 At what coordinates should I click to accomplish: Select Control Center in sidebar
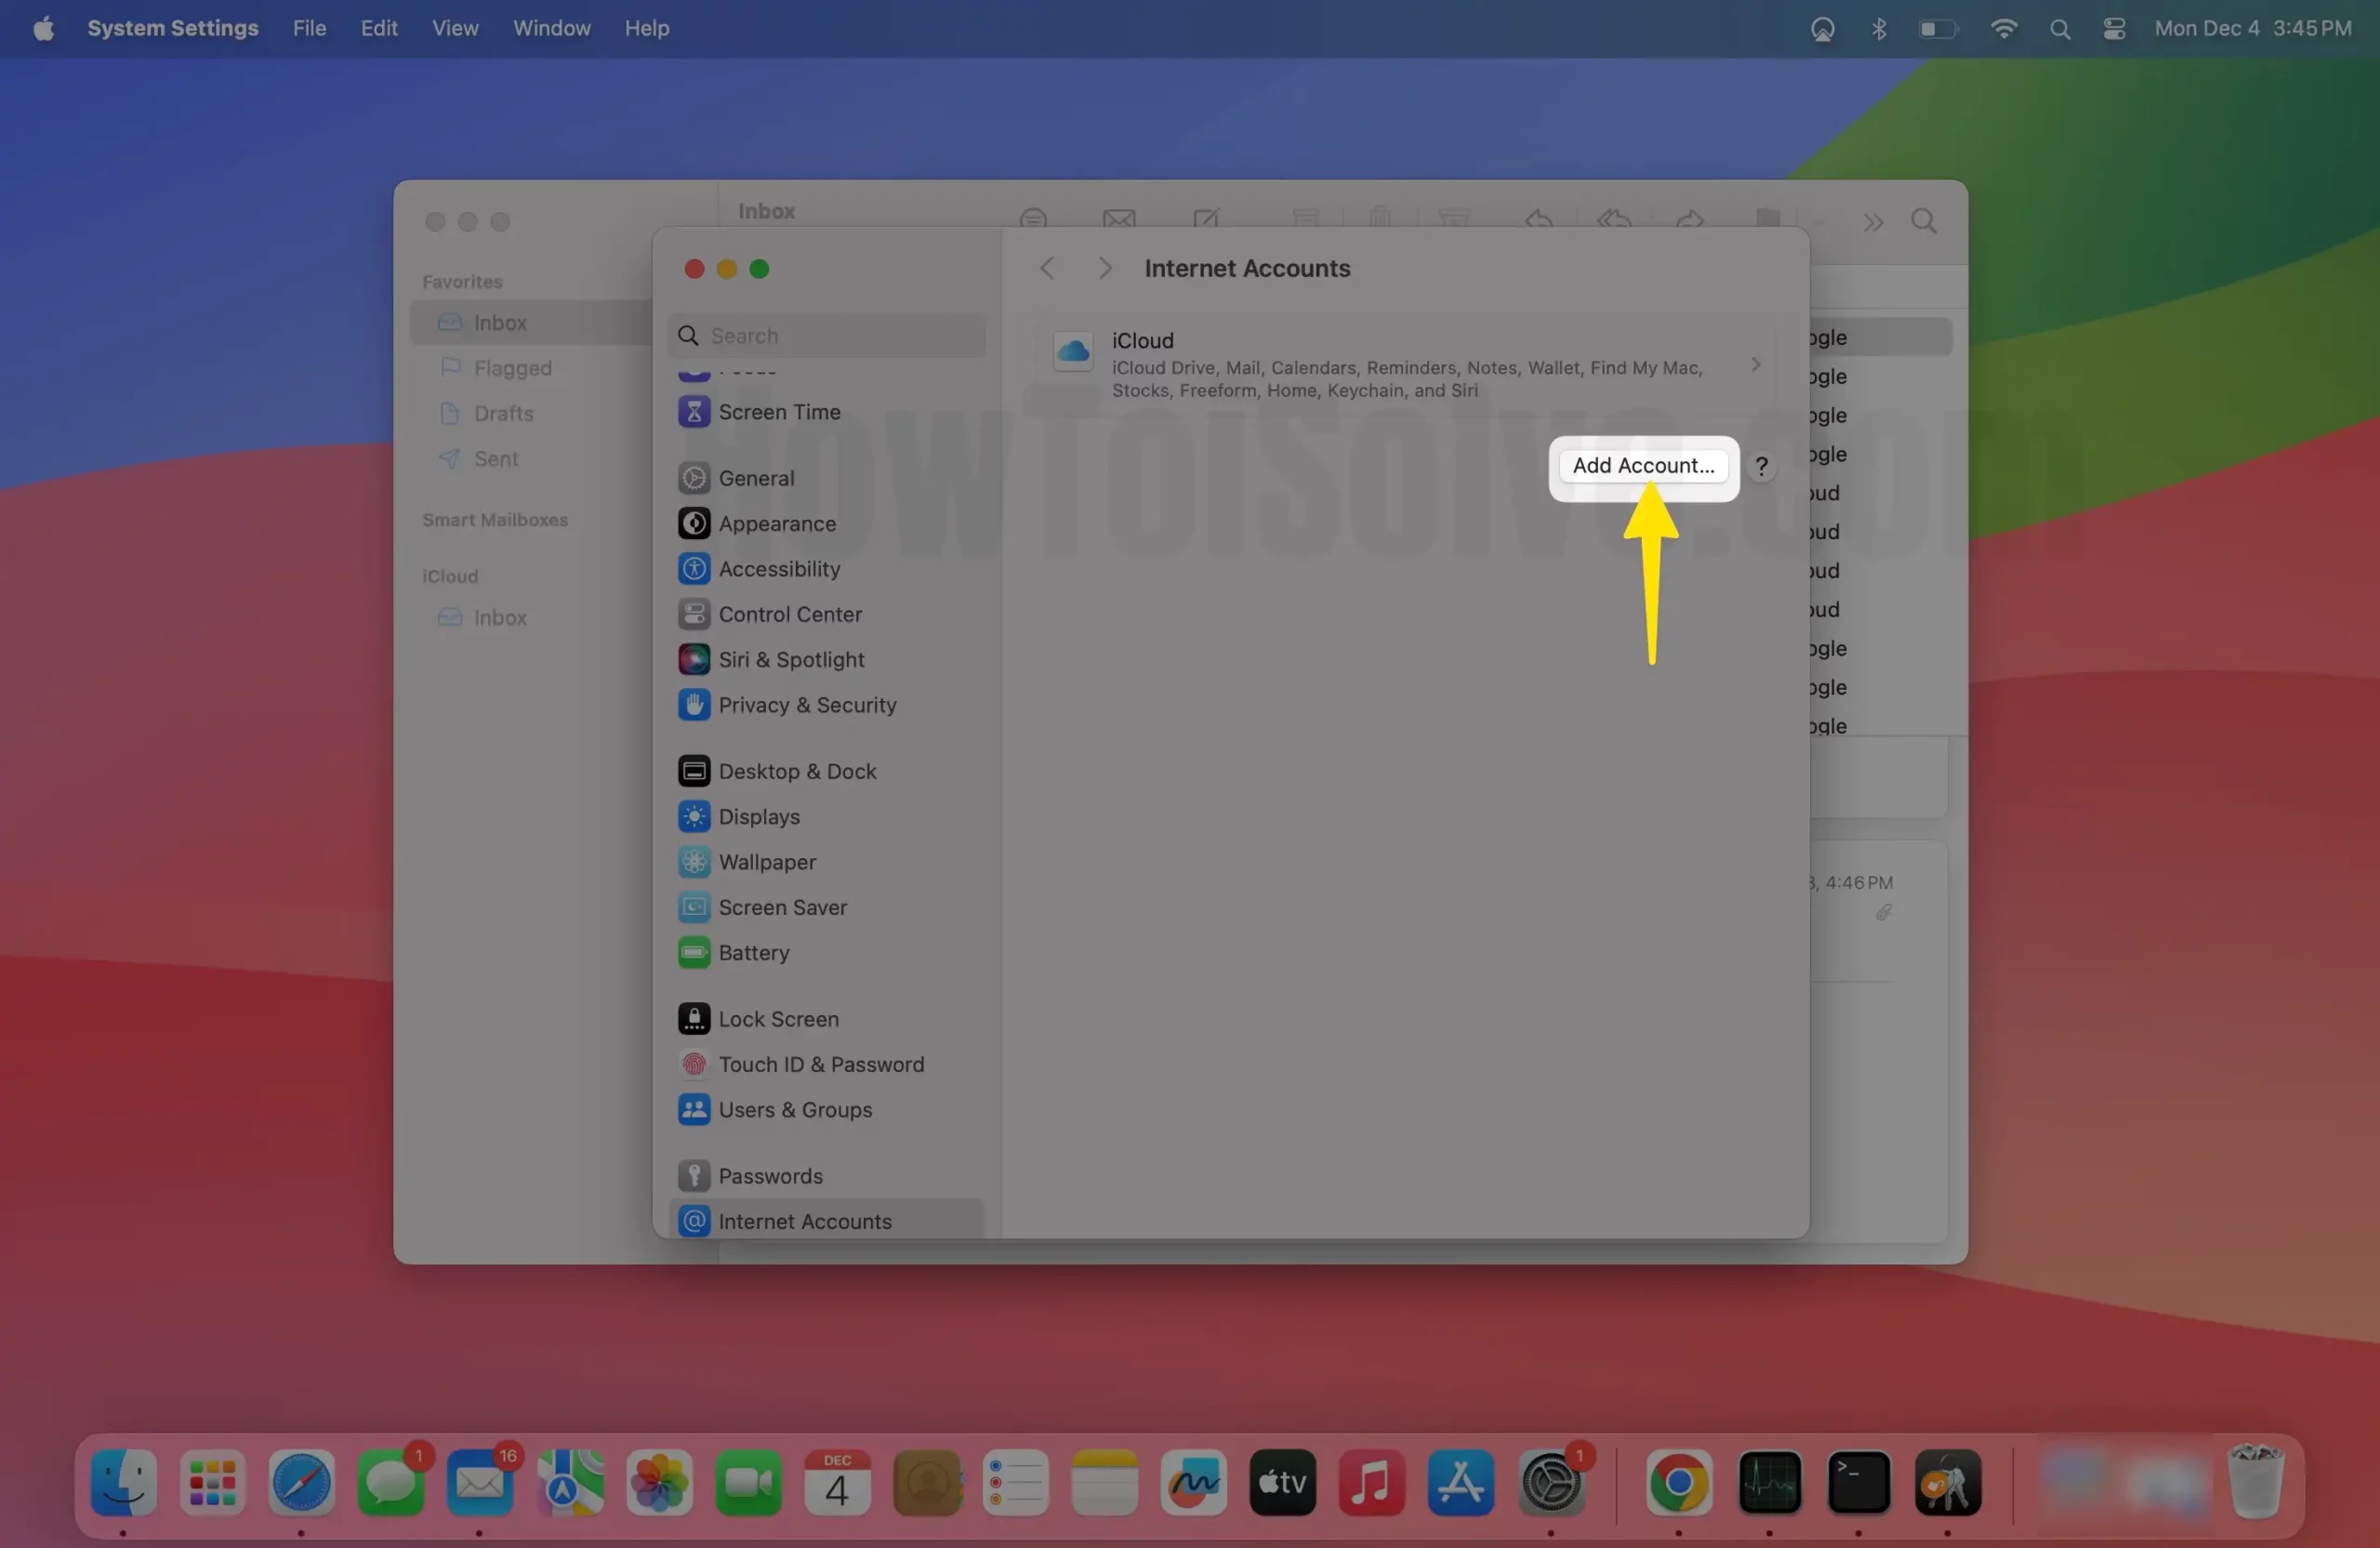coord(789,614)
